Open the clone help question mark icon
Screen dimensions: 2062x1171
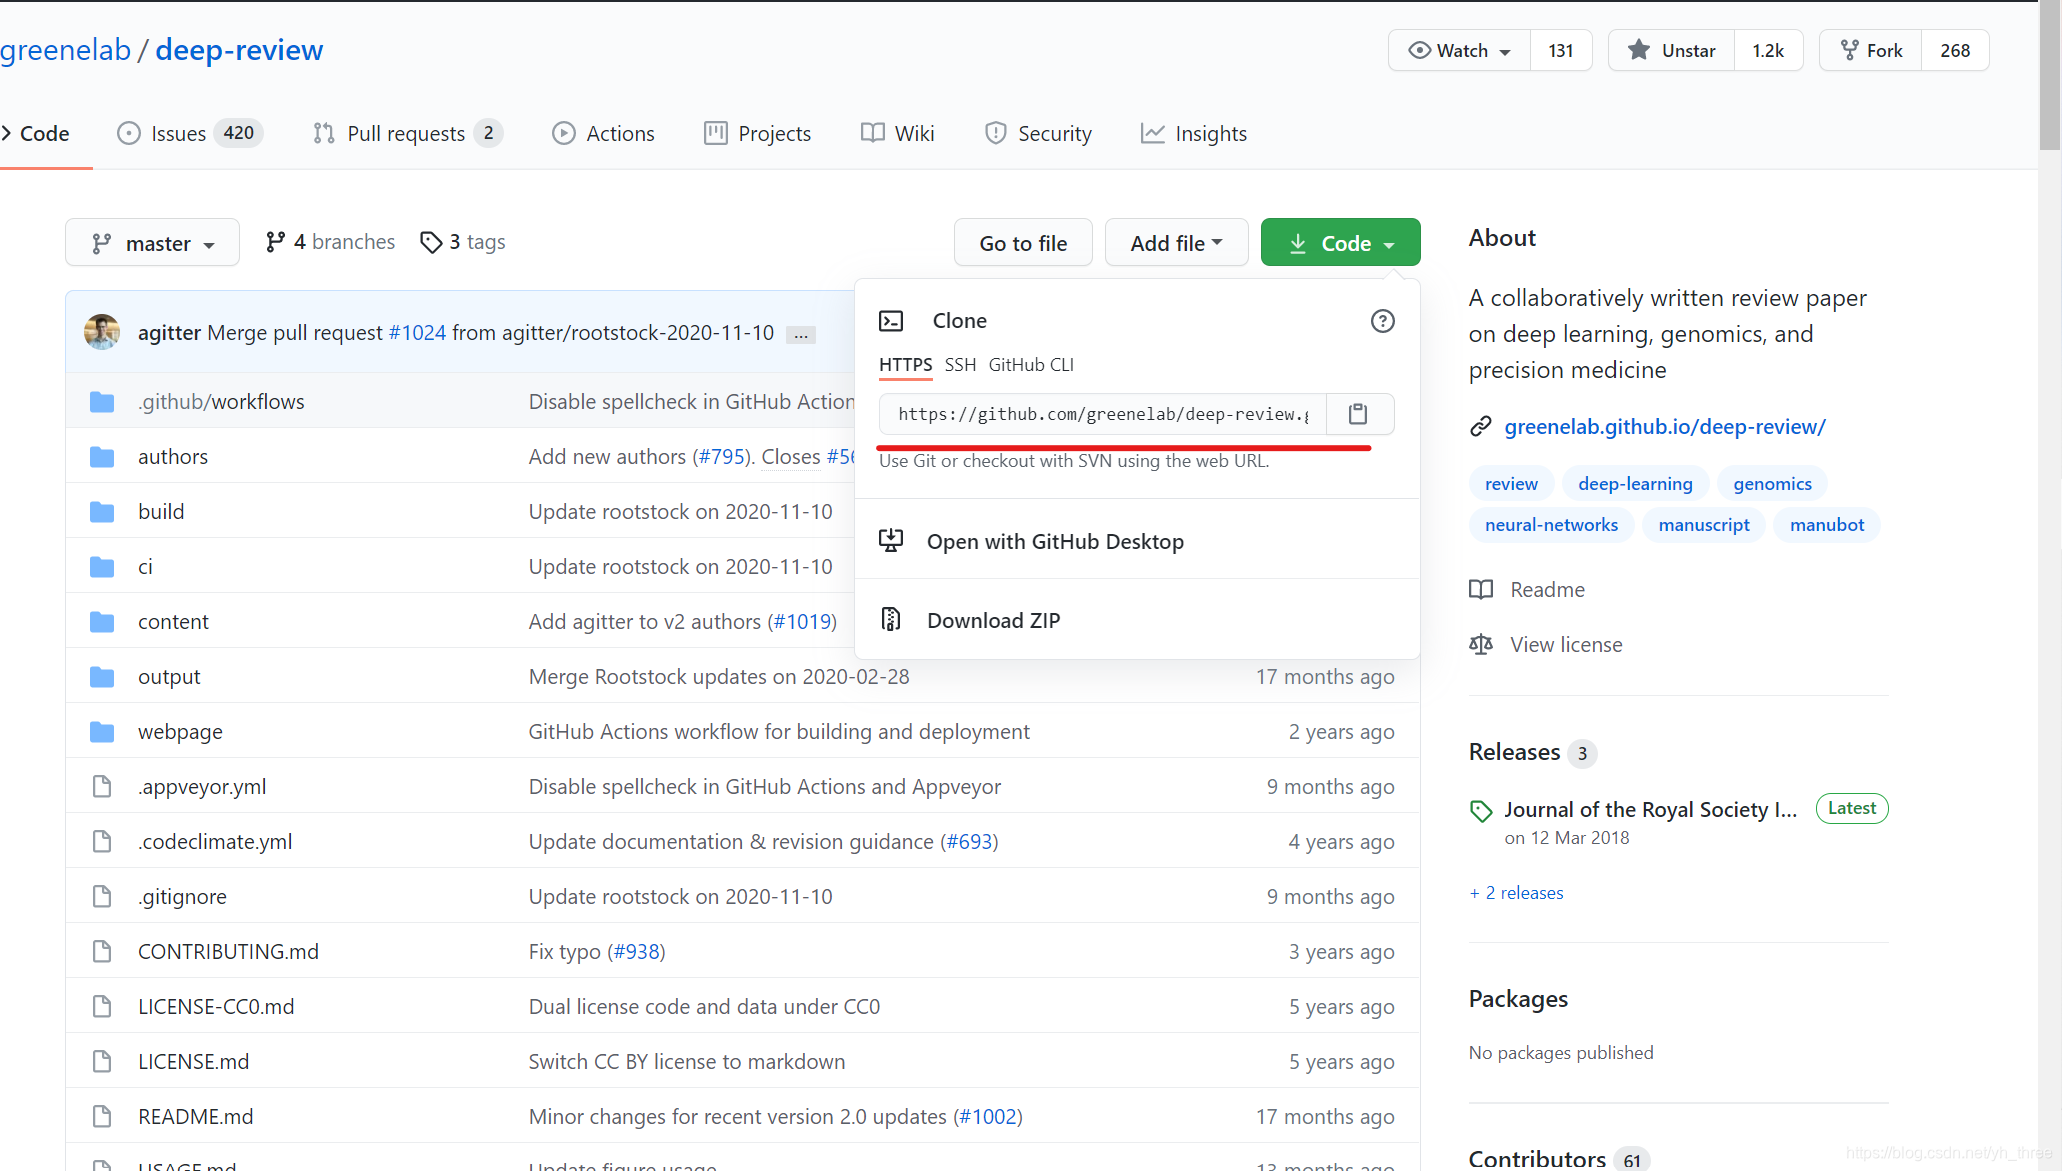point(1382,321)
